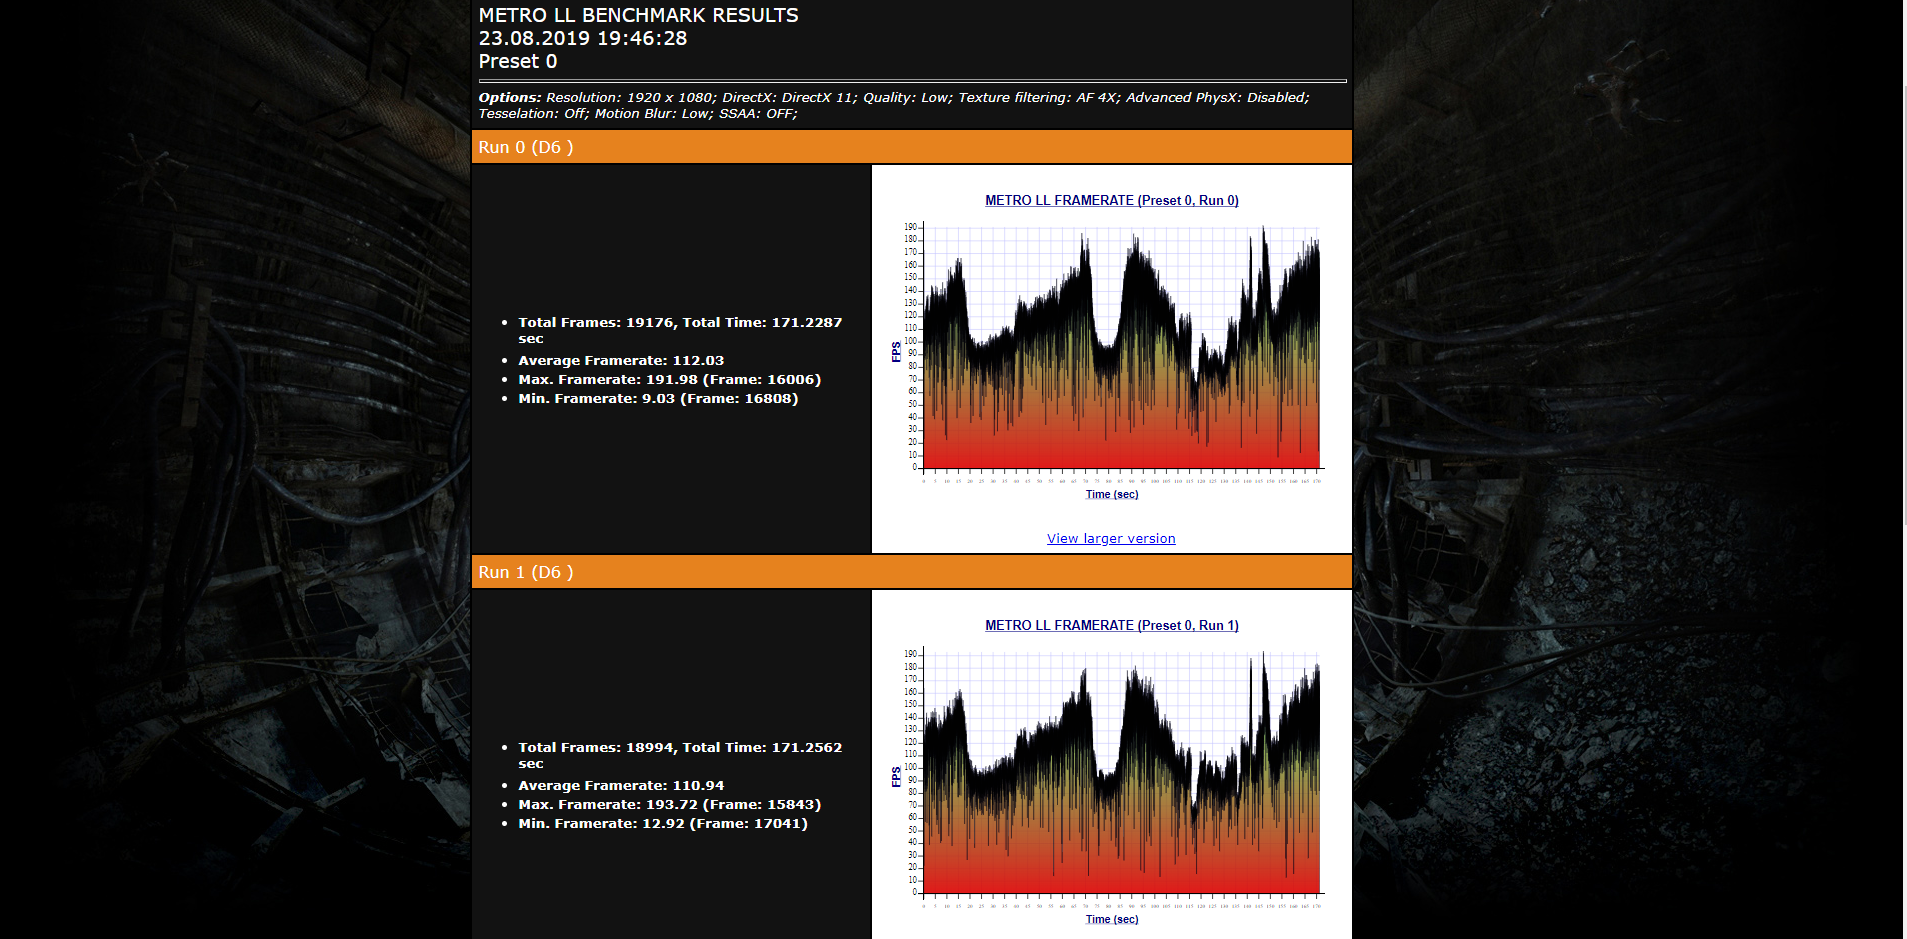Click Total Frames: 19176 line
The image size is (1907, 939).
point(680,330)
